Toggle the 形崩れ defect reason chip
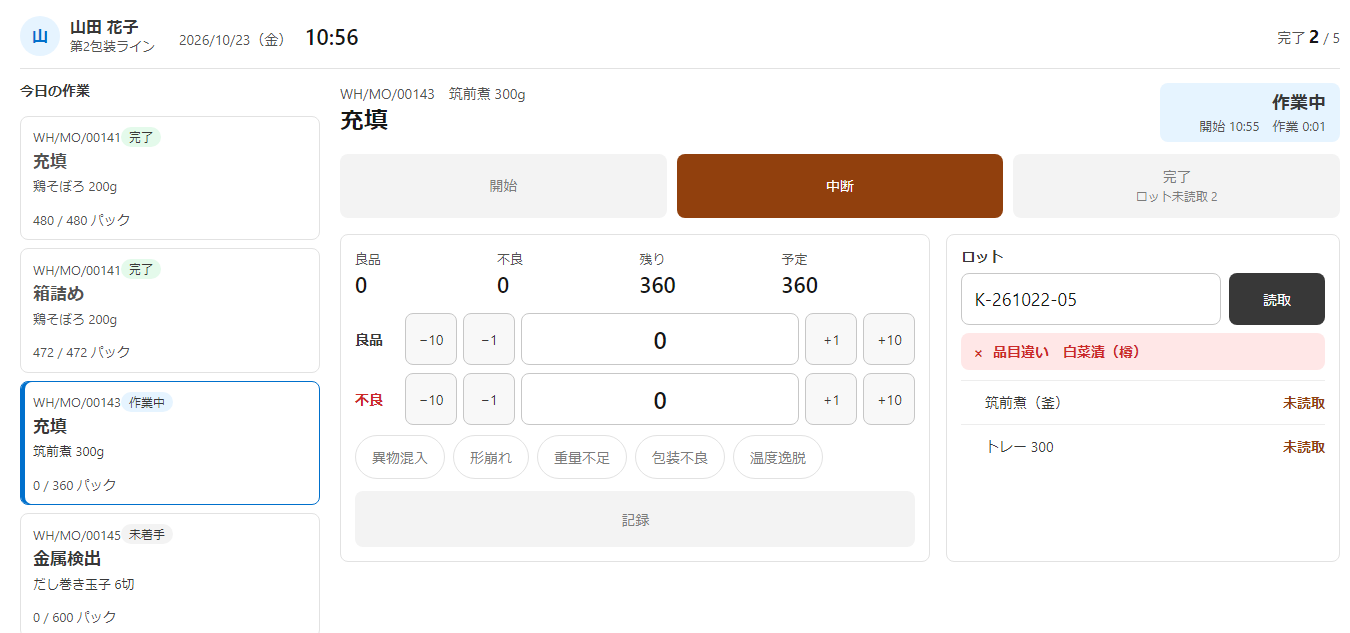The image size is (1350, 633). (491, 457)
